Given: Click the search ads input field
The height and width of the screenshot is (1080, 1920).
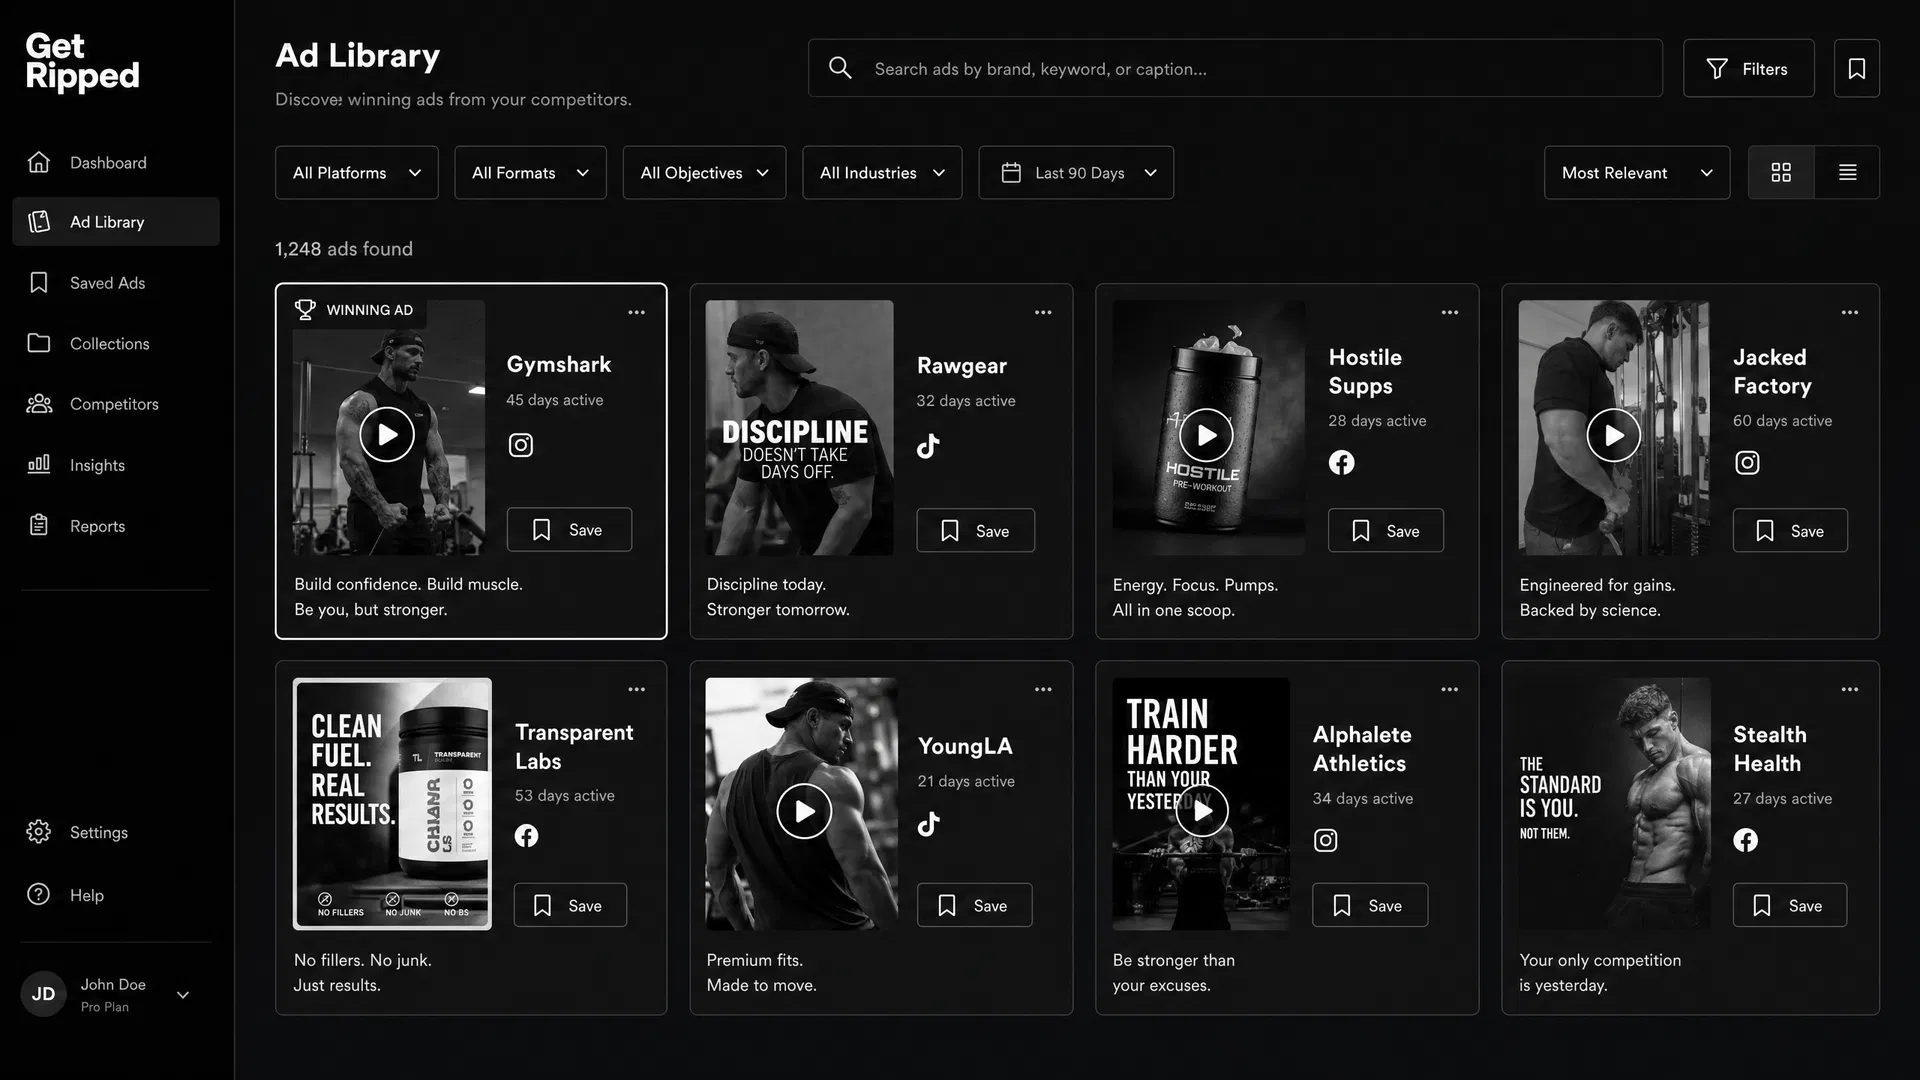Looking at the screenshot, I should point(1235,68).
